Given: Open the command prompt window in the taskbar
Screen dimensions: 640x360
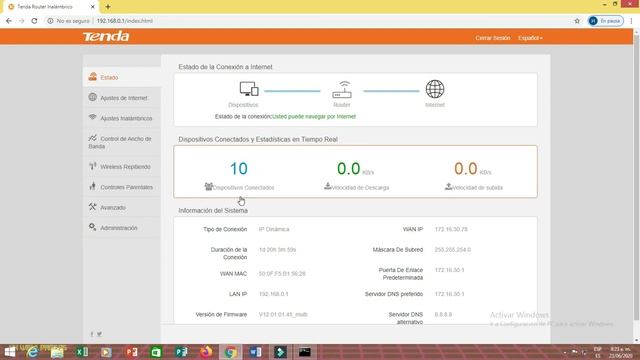Looking at the screenshot, I should tap(304, 352).
